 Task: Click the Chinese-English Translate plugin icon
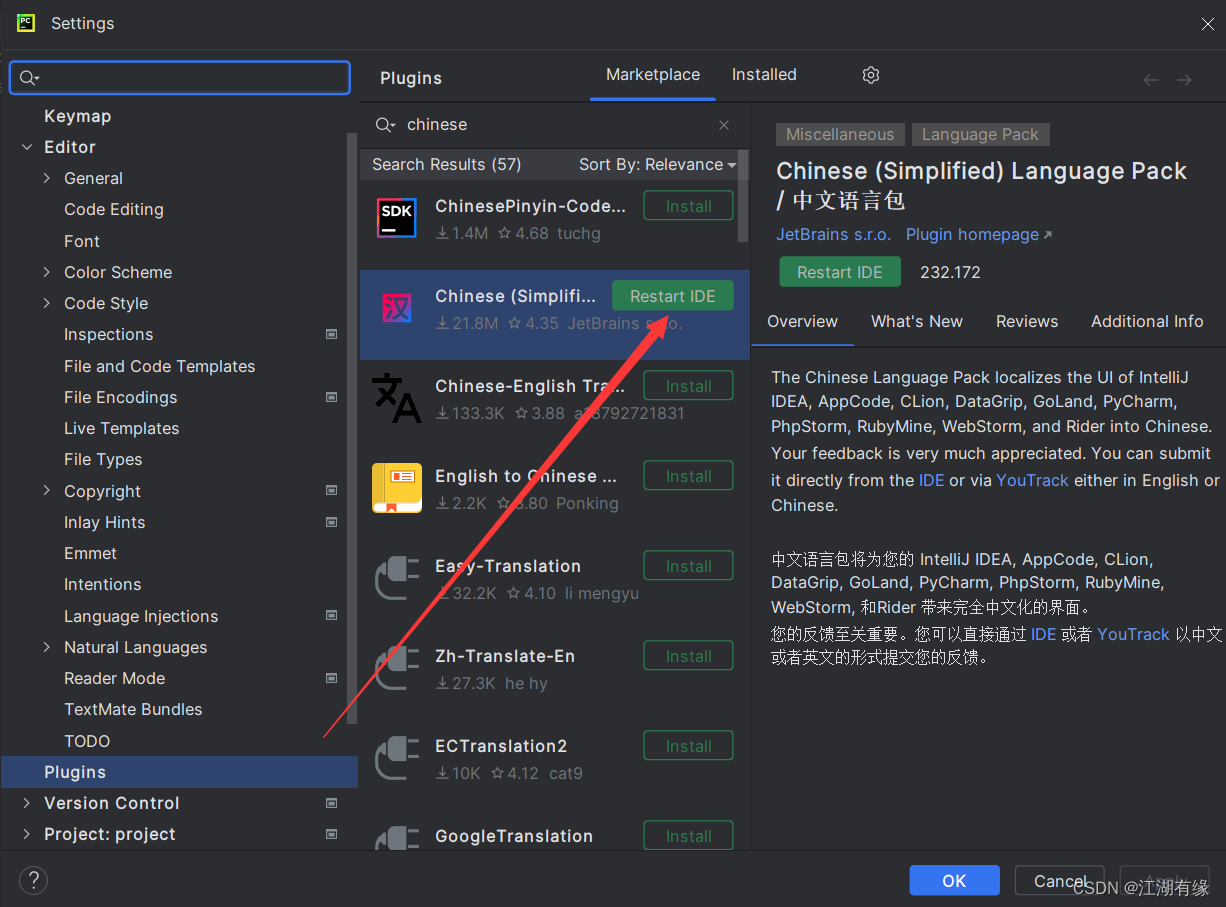(x=397, y=398)
